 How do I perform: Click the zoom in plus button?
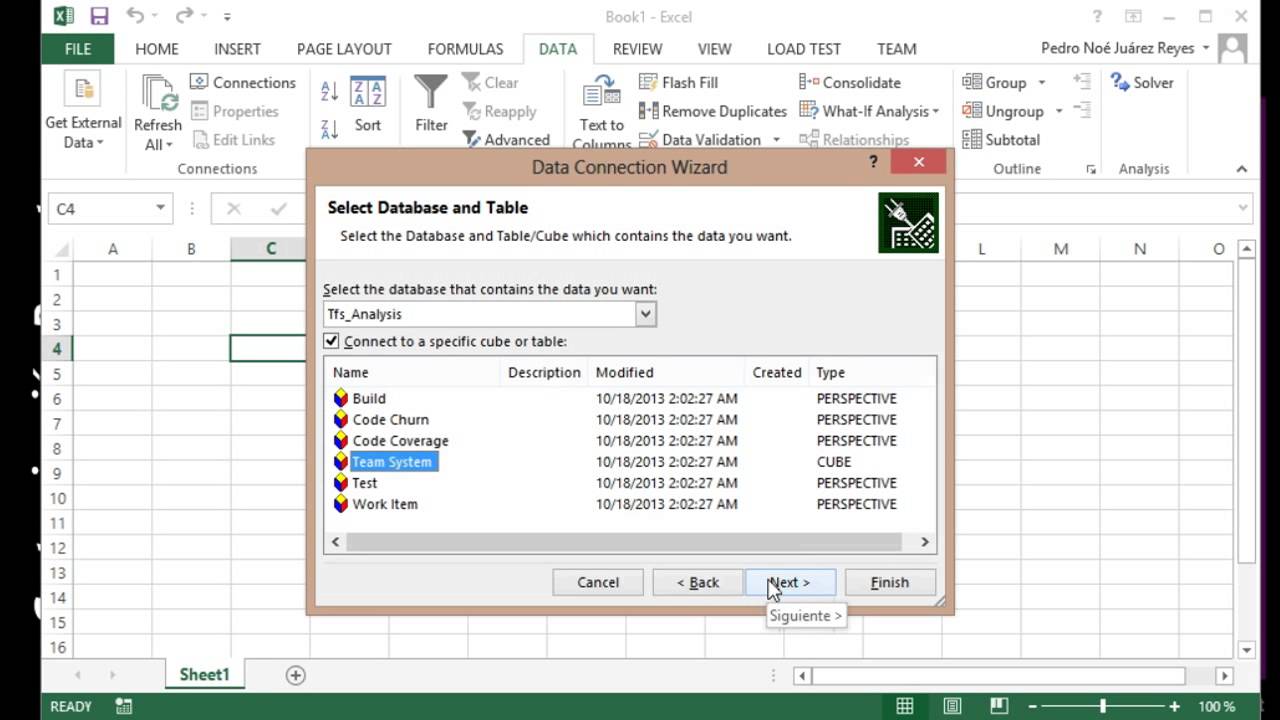point(1177,706)
